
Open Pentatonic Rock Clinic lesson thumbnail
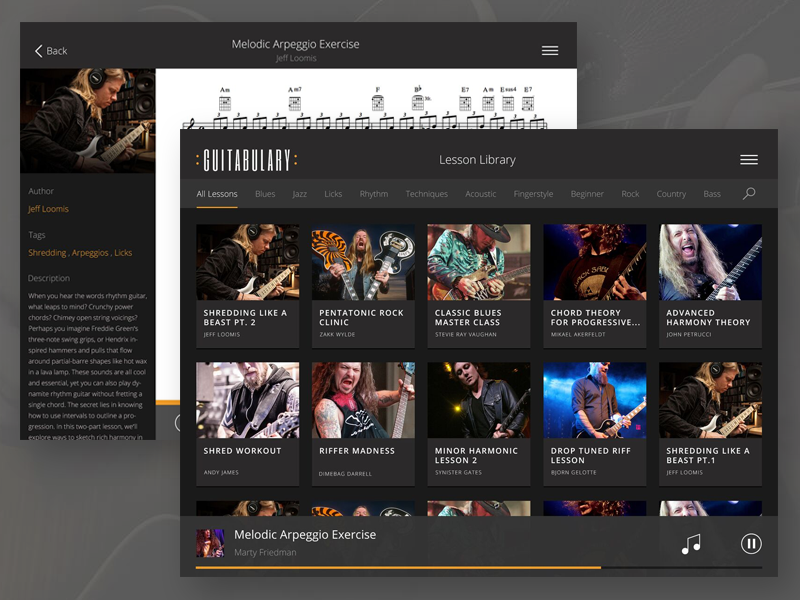point(363,262)
